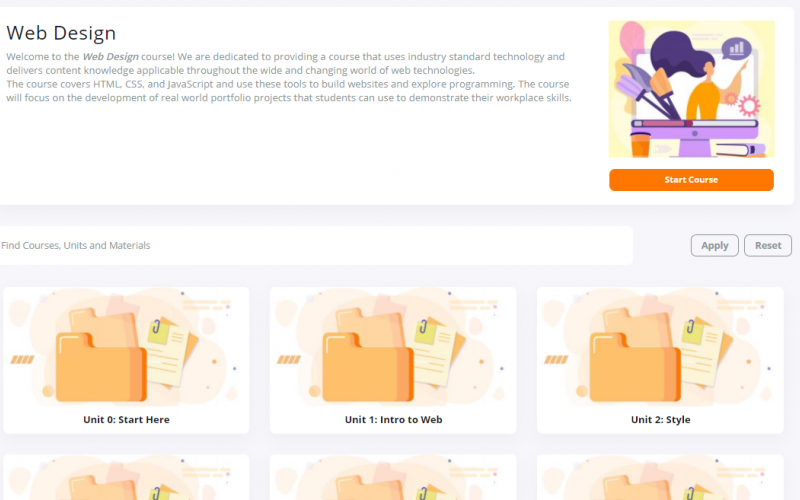Select the Unit 2: Style title

[660, 419]
